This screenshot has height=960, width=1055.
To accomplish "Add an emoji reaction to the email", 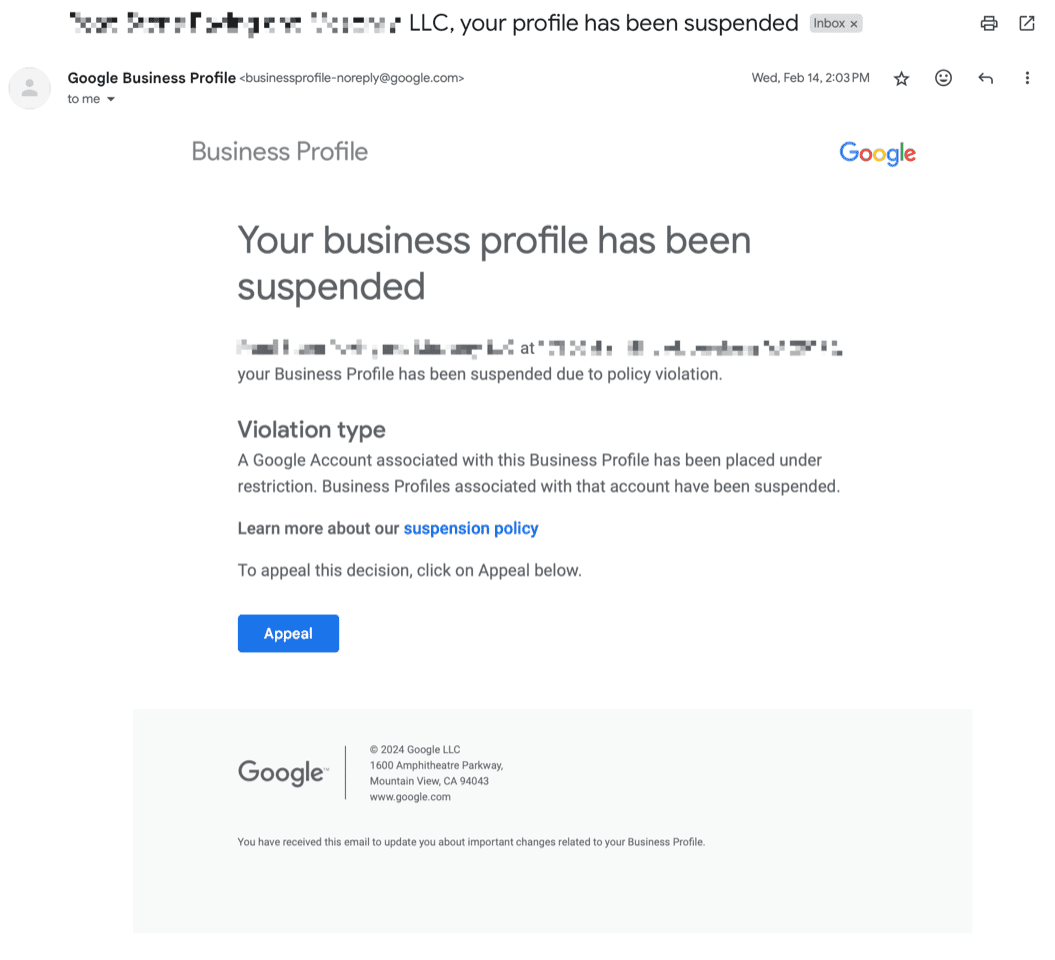I will pyautogui.click(x=943, y=78).
